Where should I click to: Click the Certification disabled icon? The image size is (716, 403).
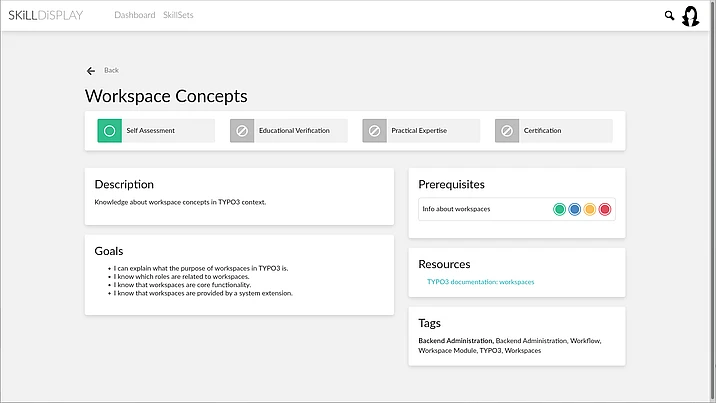506,131
